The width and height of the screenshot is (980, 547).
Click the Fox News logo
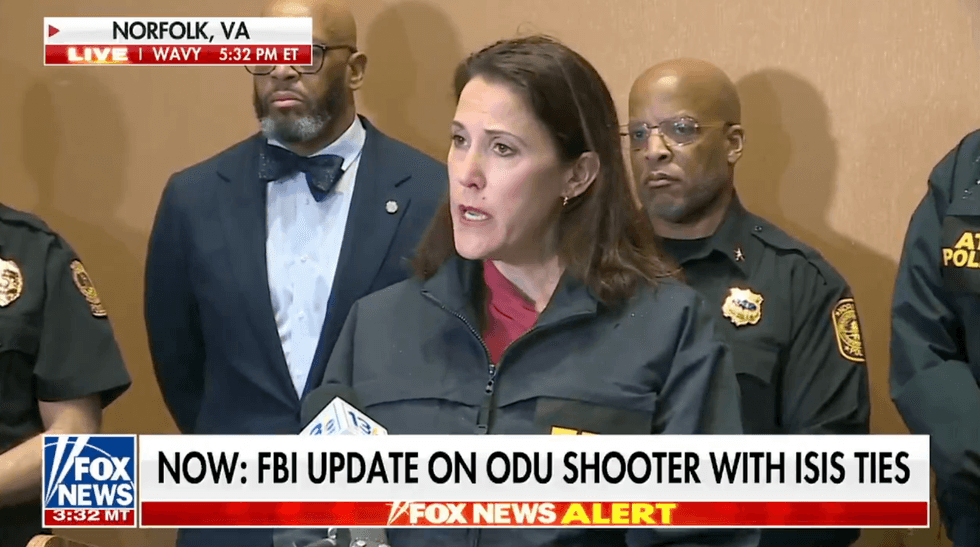pyautogui.click(x=90, y=473)
